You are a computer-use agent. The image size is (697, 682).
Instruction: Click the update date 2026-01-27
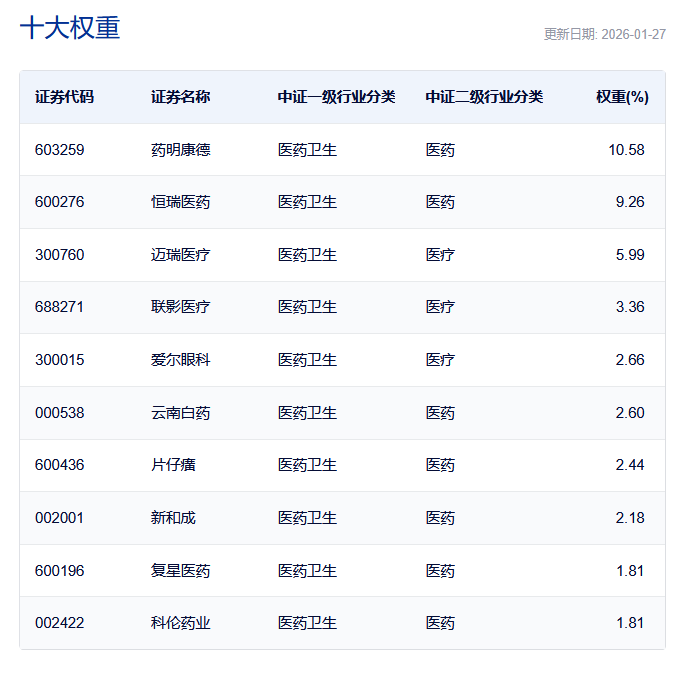pos(633,34)
